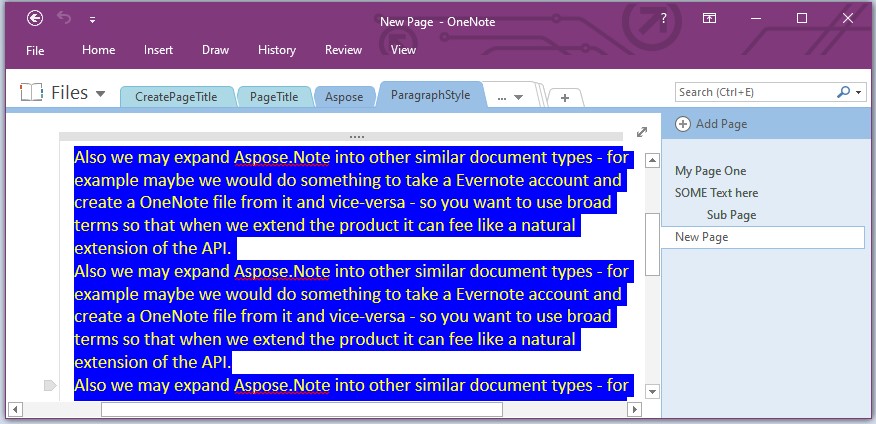Expand page to full view arrow icon
This screenshot has height=424, width=876.
pos(642,132)
